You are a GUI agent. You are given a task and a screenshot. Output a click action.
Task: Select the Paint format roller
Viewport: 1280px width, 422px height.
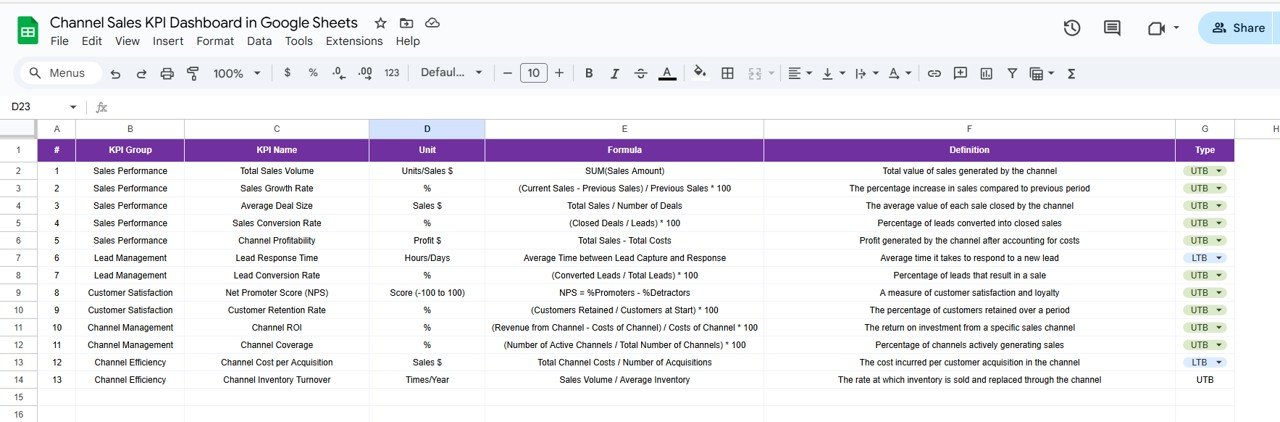coord(193,73)
